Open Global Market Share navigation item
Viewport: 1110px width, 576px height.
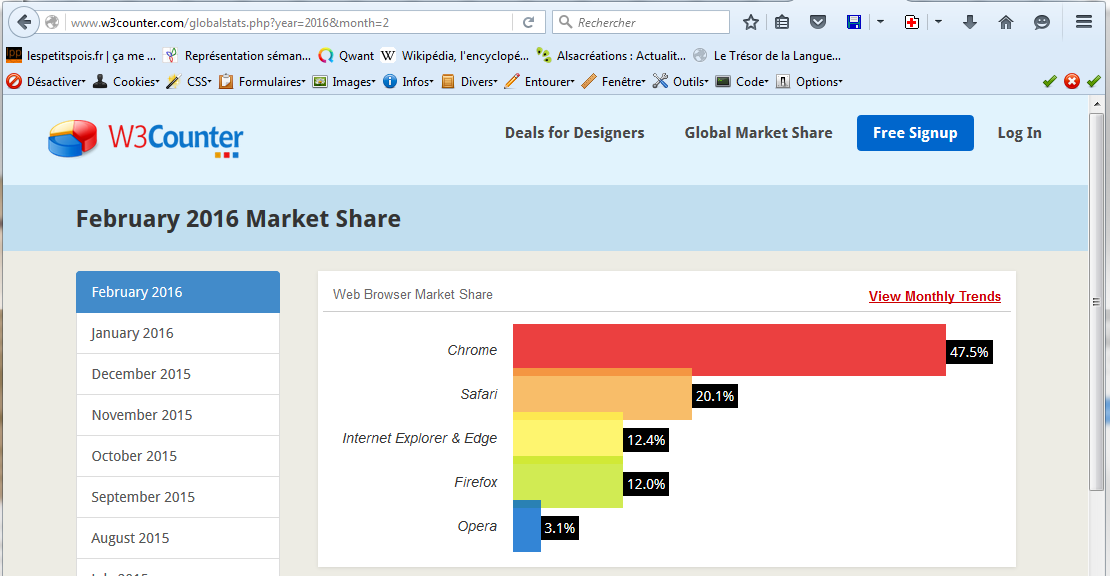point(758,133)
